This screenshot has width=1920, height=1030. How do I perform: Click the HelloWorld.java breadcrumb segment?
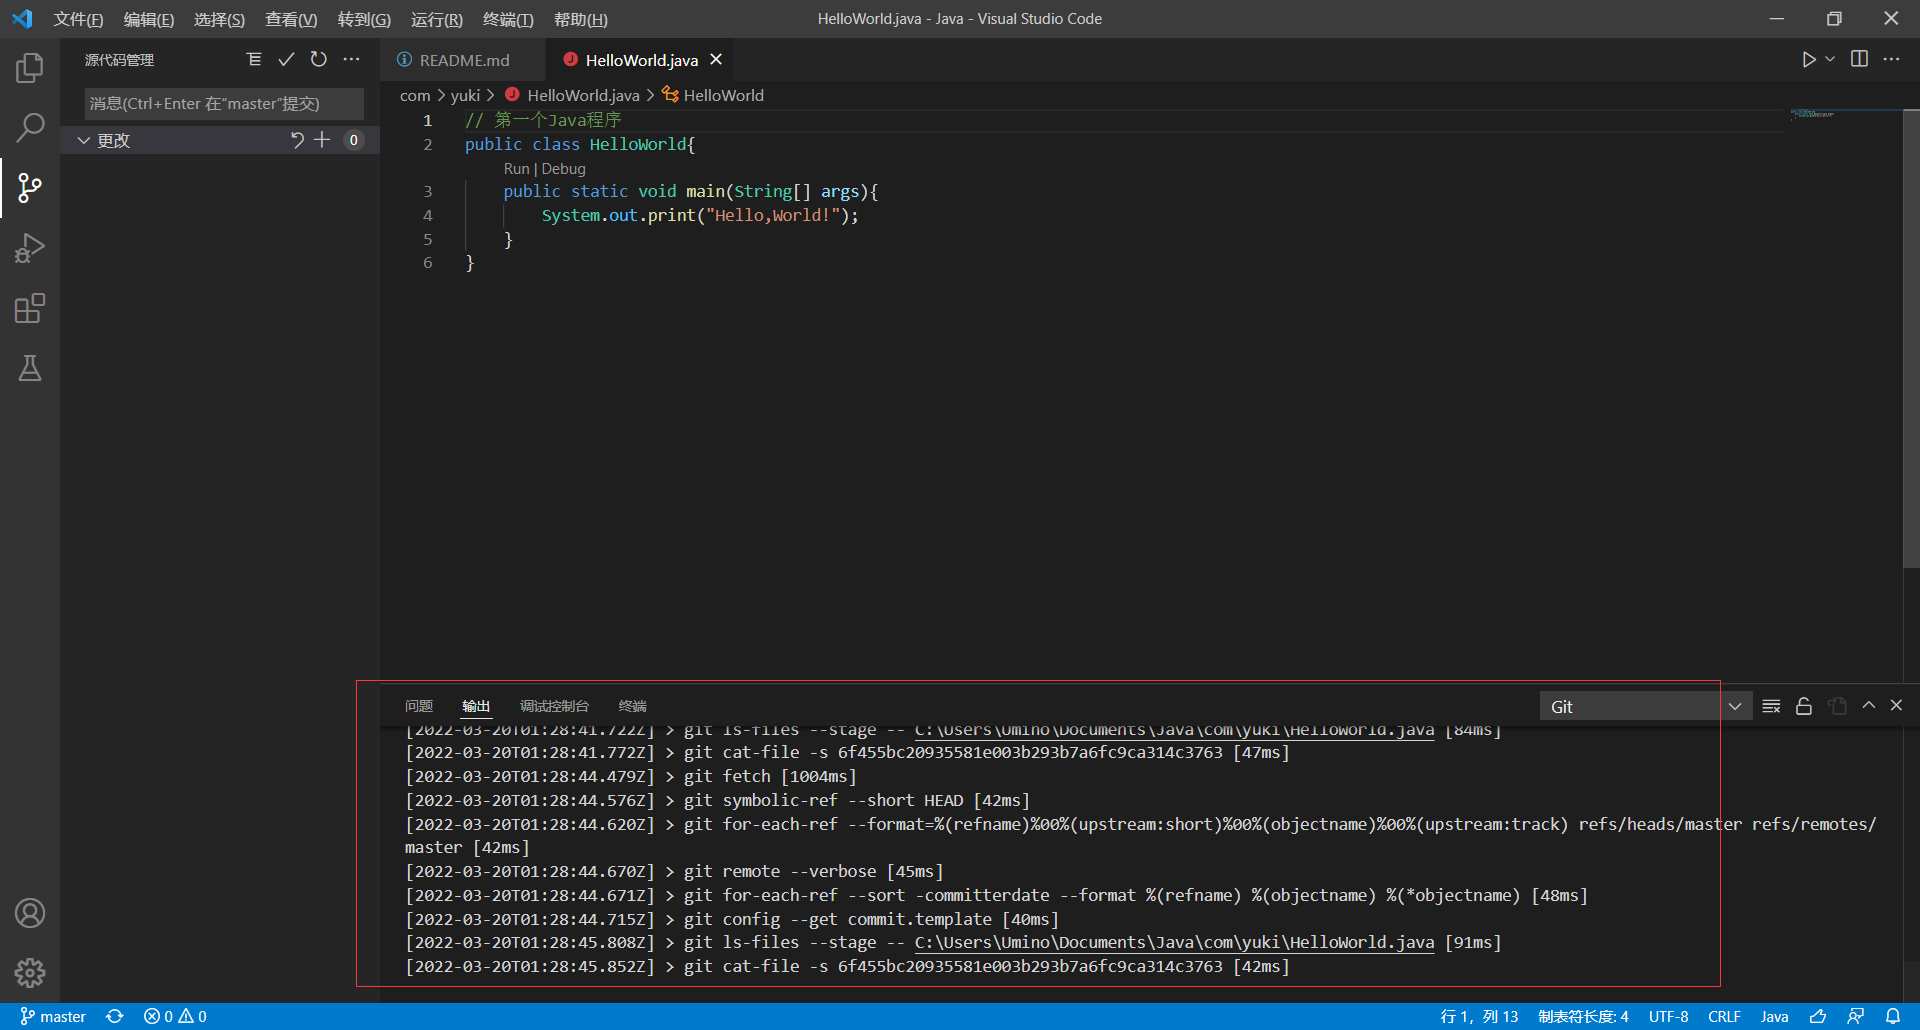coord(572,95)
